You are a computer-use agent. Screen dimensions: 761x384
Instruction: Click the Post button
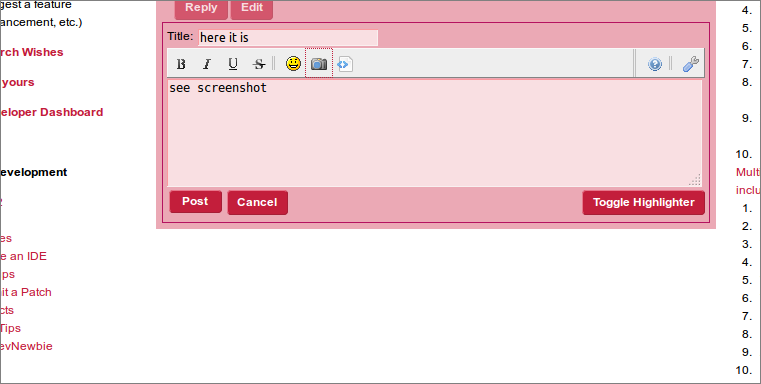click(x=195, y=201)
